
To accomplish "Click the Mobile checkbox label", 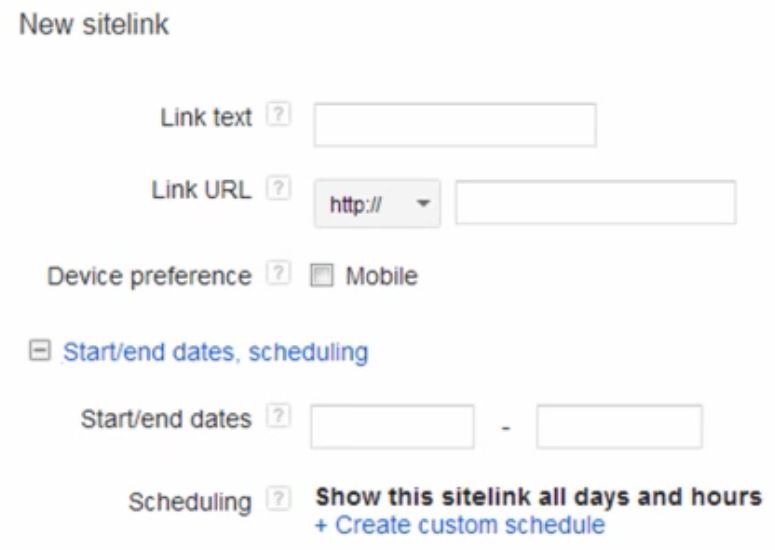I will click(382, 276).
